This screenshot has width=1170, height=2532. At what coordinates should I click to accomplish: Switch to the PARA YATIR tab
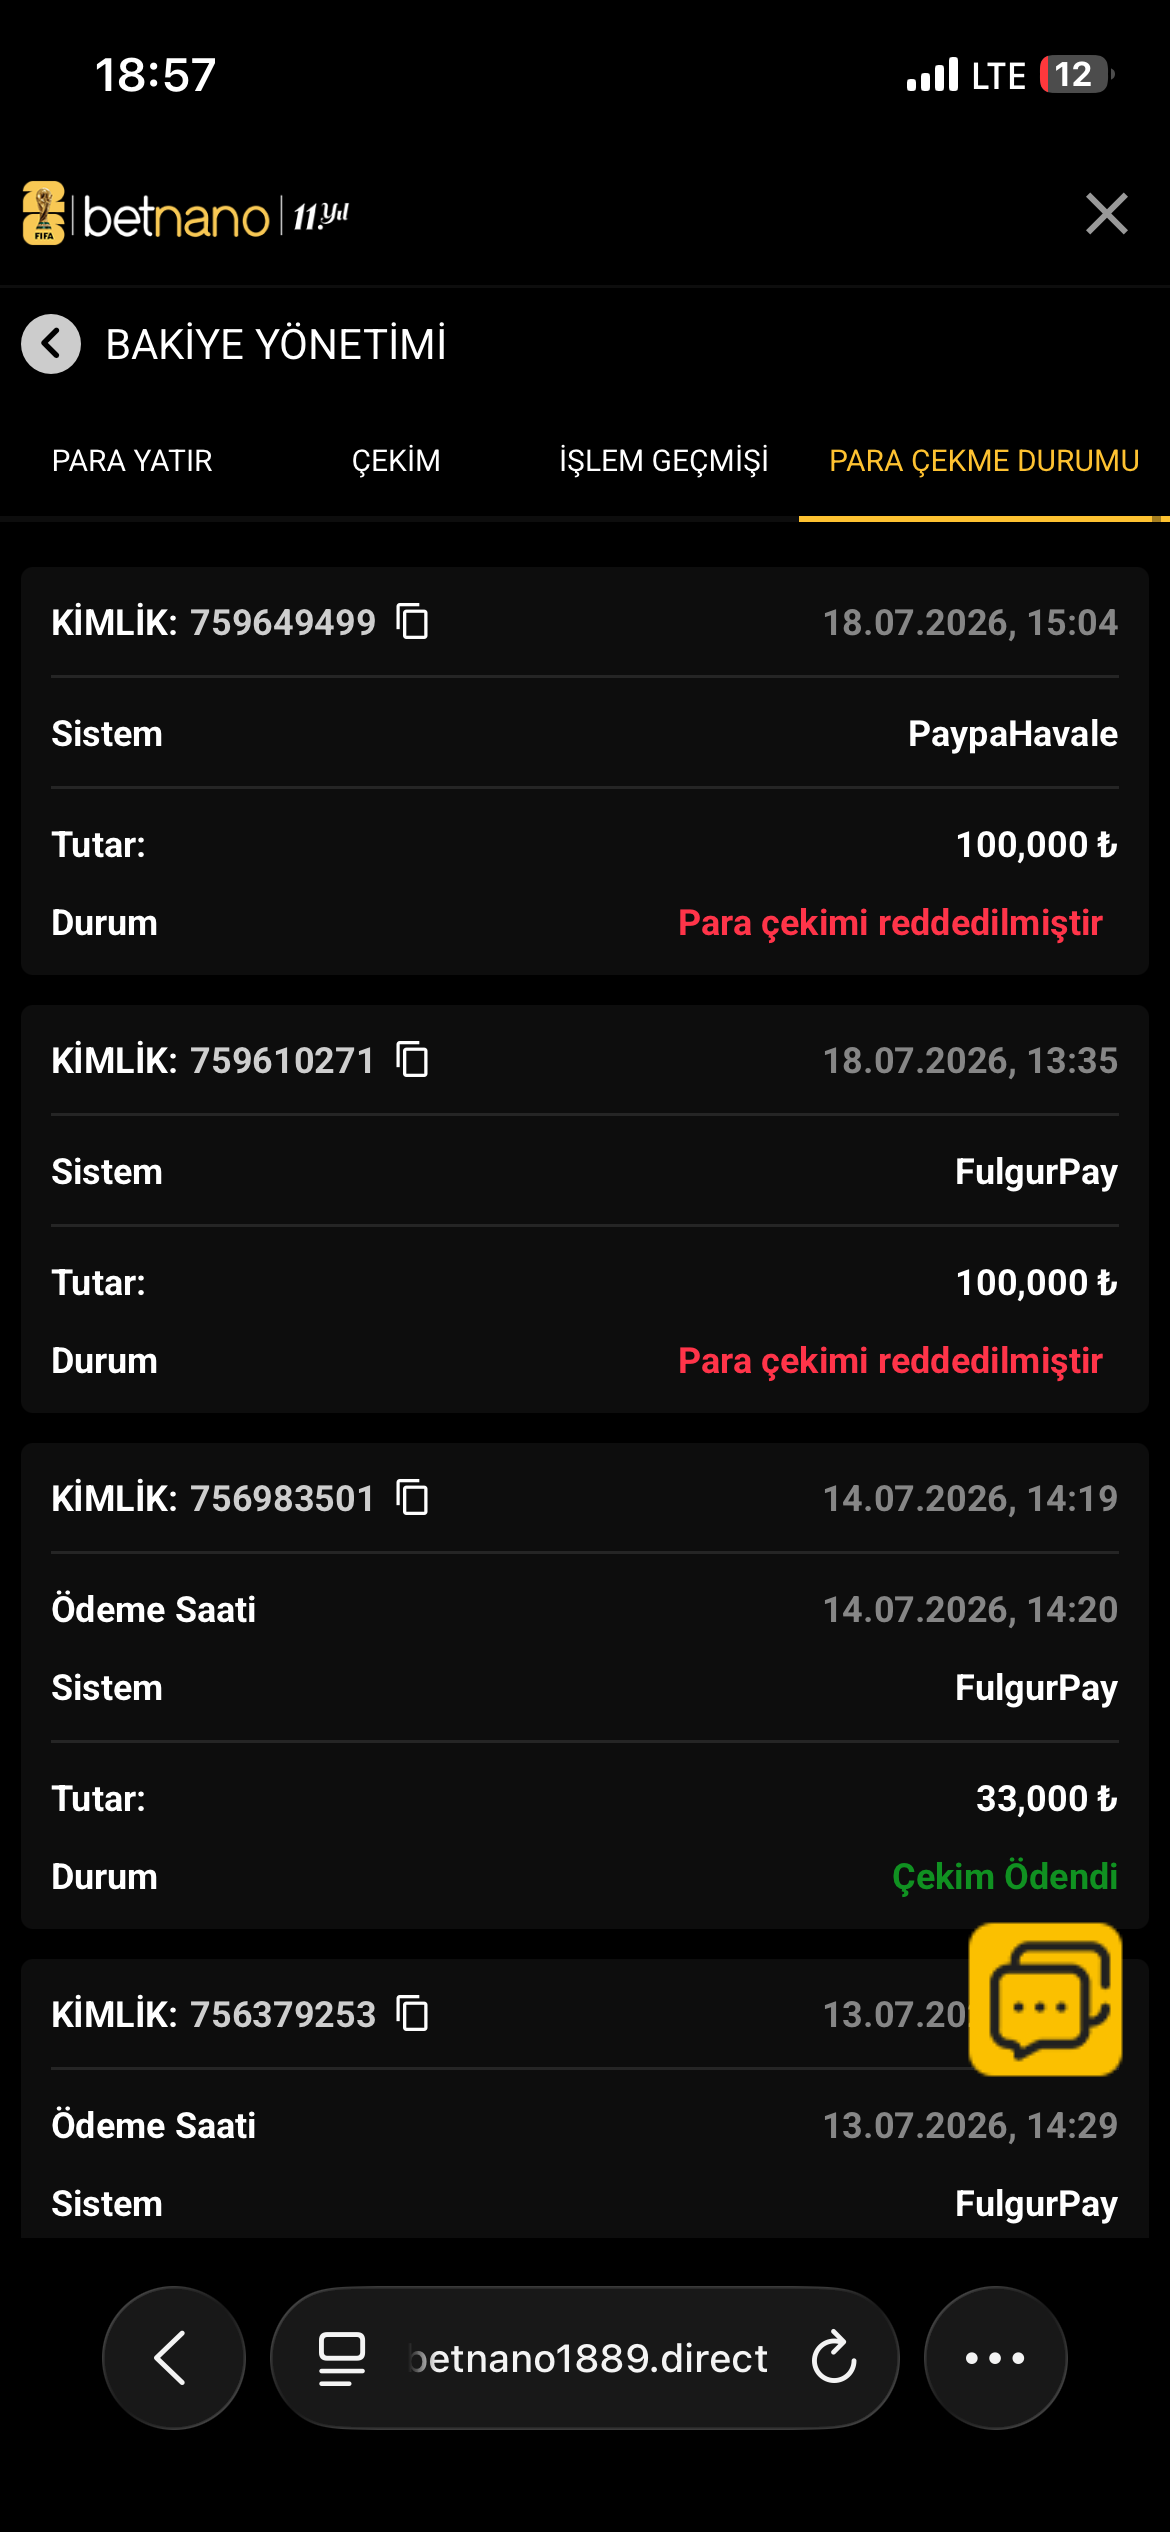132,461
